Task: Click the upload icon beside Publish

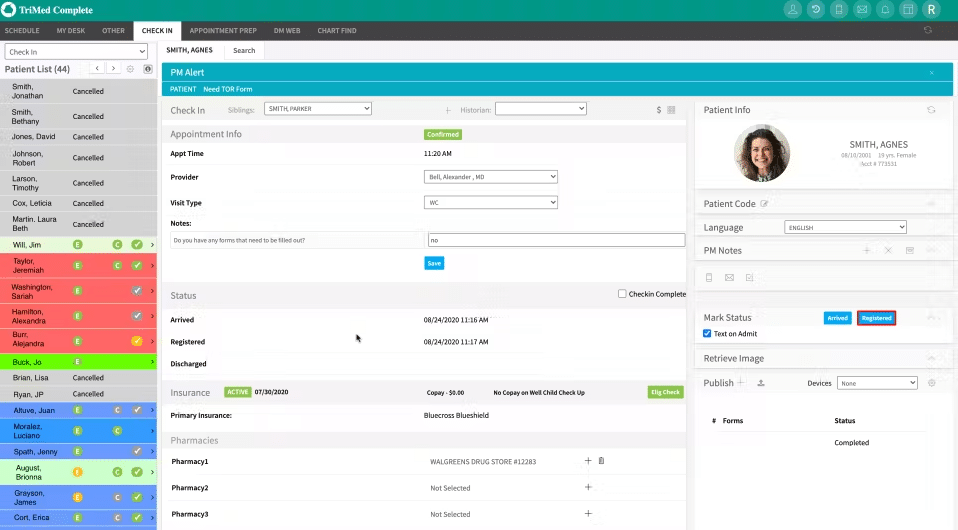Action: pyautogui.click(x=761, y=383)
